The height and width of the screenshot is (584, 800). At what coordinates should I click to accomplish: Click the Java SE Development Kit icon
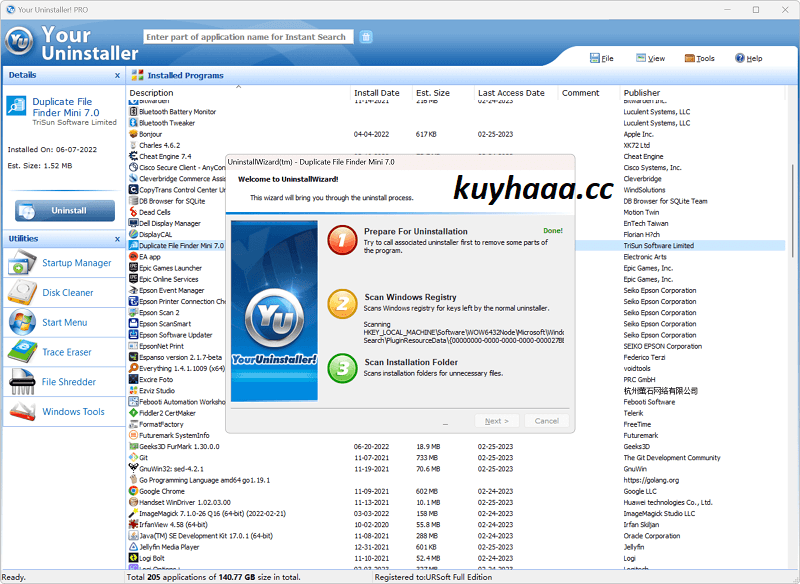[x=133, y=536]
